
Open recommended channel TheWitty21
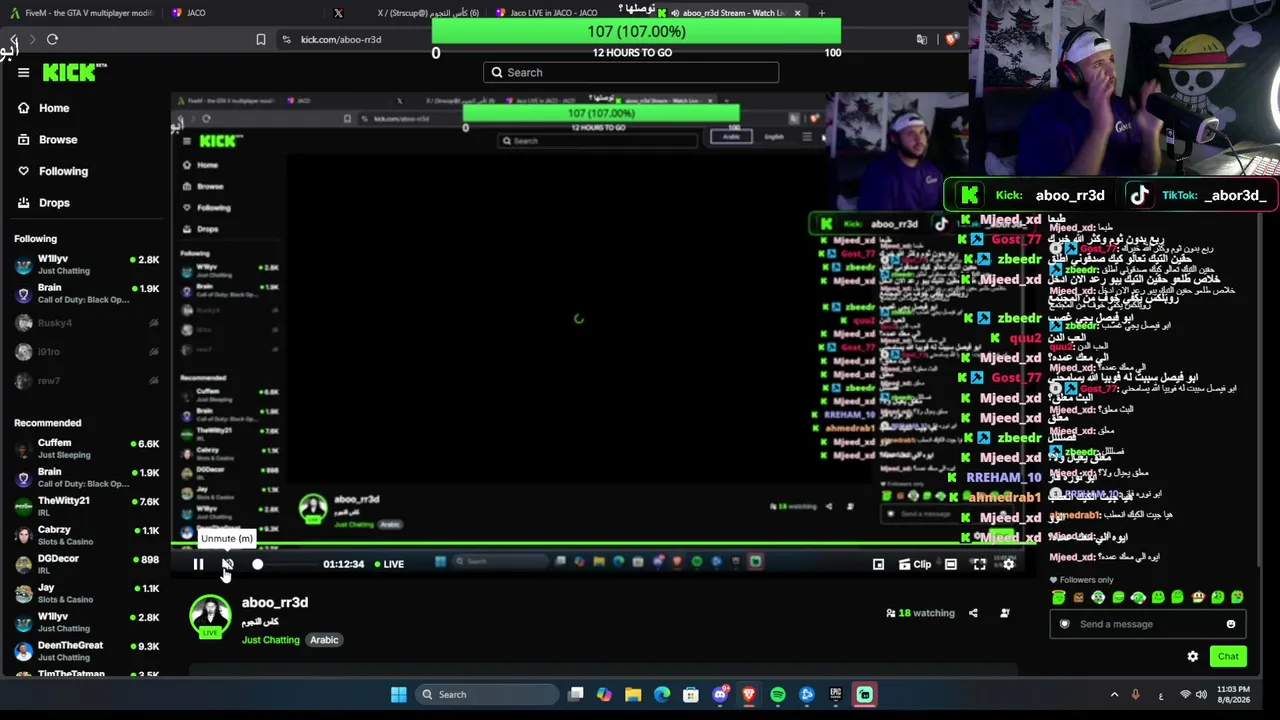(x=87, y=506)
